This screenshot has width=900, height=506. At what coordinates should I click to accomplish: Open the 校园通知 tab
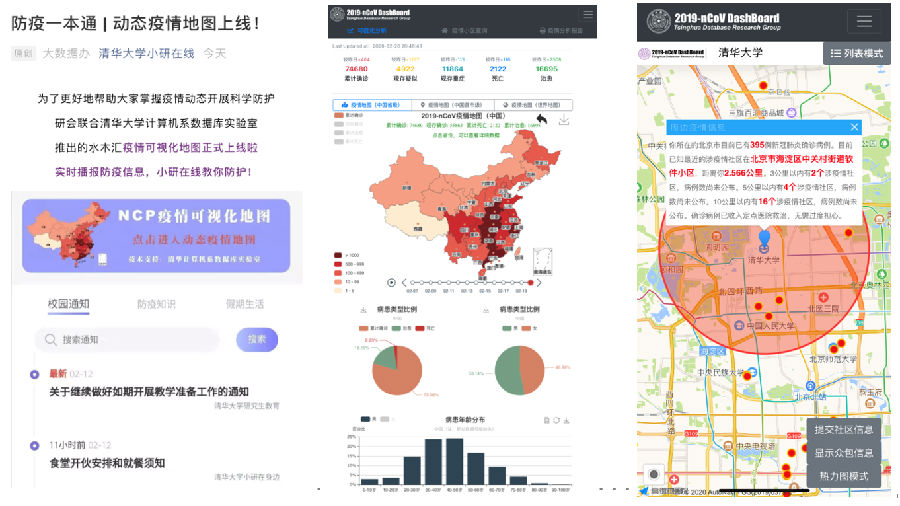tap(68, 304)
